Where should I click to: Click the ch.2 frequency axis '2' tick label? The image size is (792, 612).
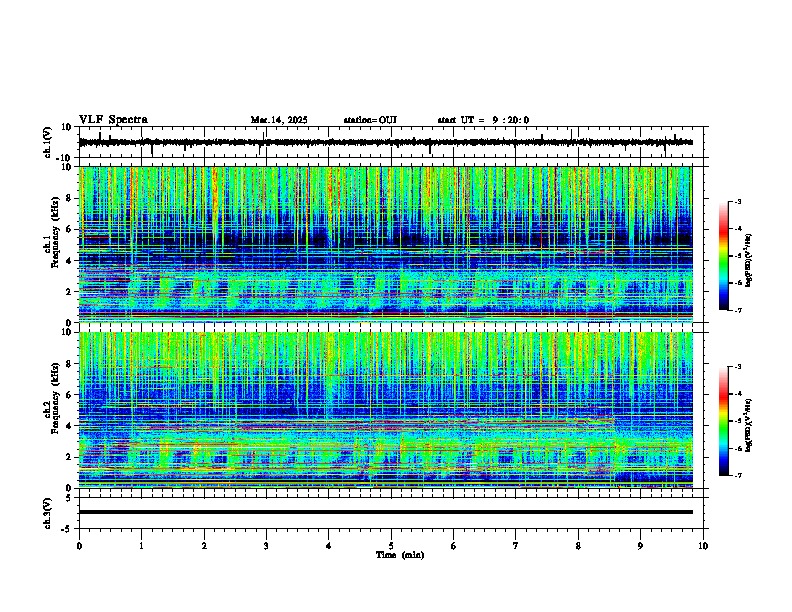[70, 457]
